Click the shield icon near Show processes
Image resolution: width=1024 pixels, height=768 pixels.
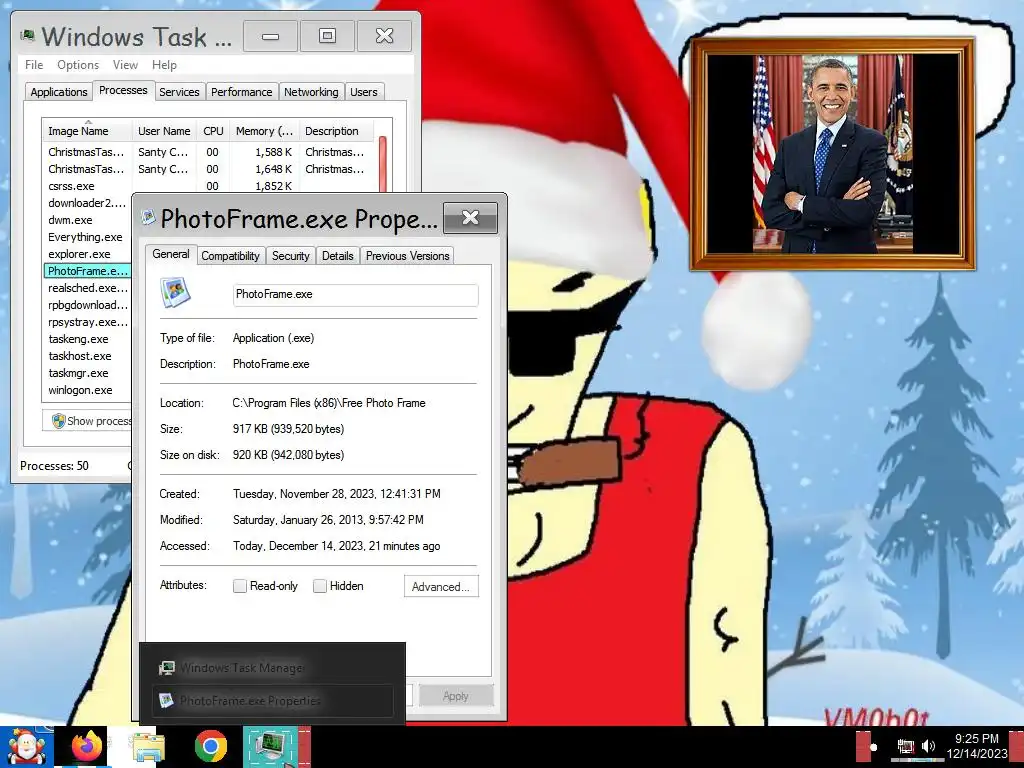(58, 421)
